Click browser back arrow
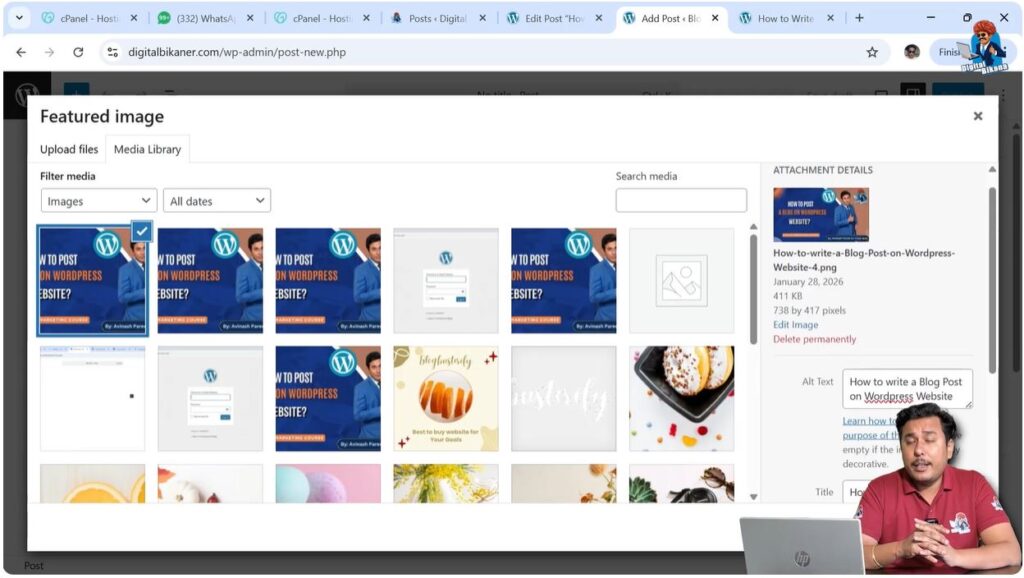1024x578 pixels. [21, 52]
